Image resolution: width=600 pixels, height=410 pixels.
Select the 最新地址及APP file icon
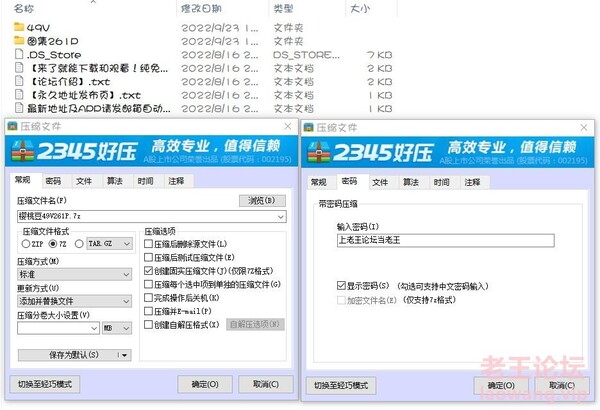tap(19, 108)
